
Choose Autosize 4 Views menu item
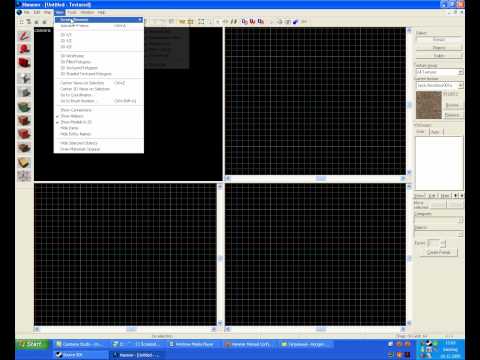click(x=99, y=26)
